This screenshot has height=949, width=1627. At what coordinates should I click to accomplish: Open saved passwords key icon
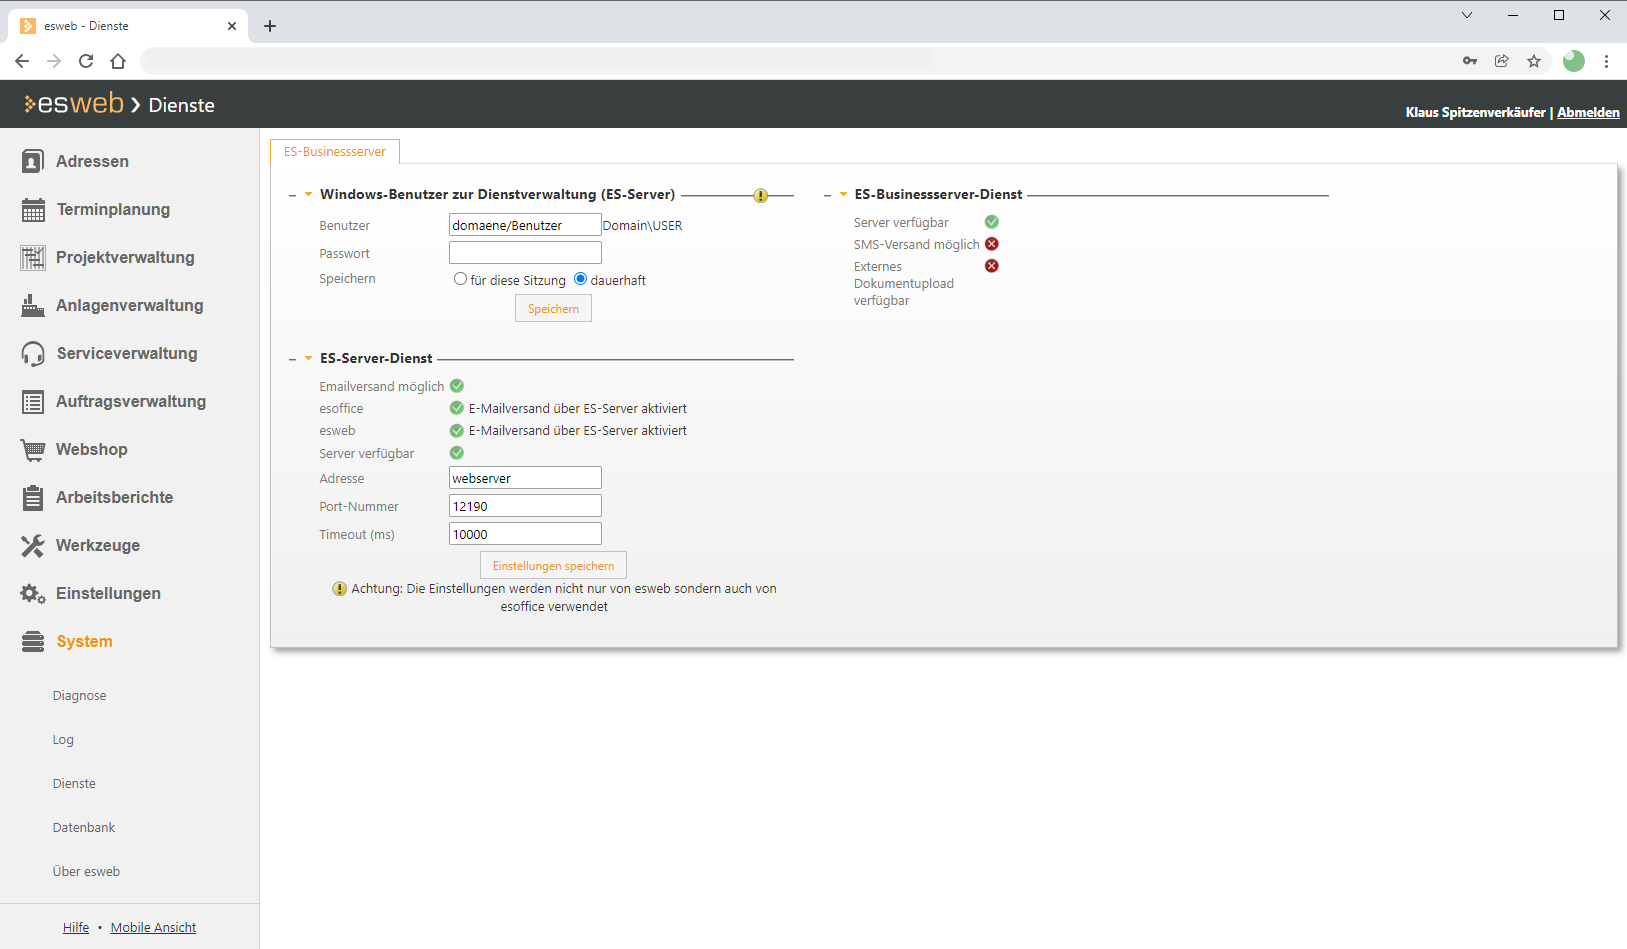pyautogui.click(x=1470, y=61)
